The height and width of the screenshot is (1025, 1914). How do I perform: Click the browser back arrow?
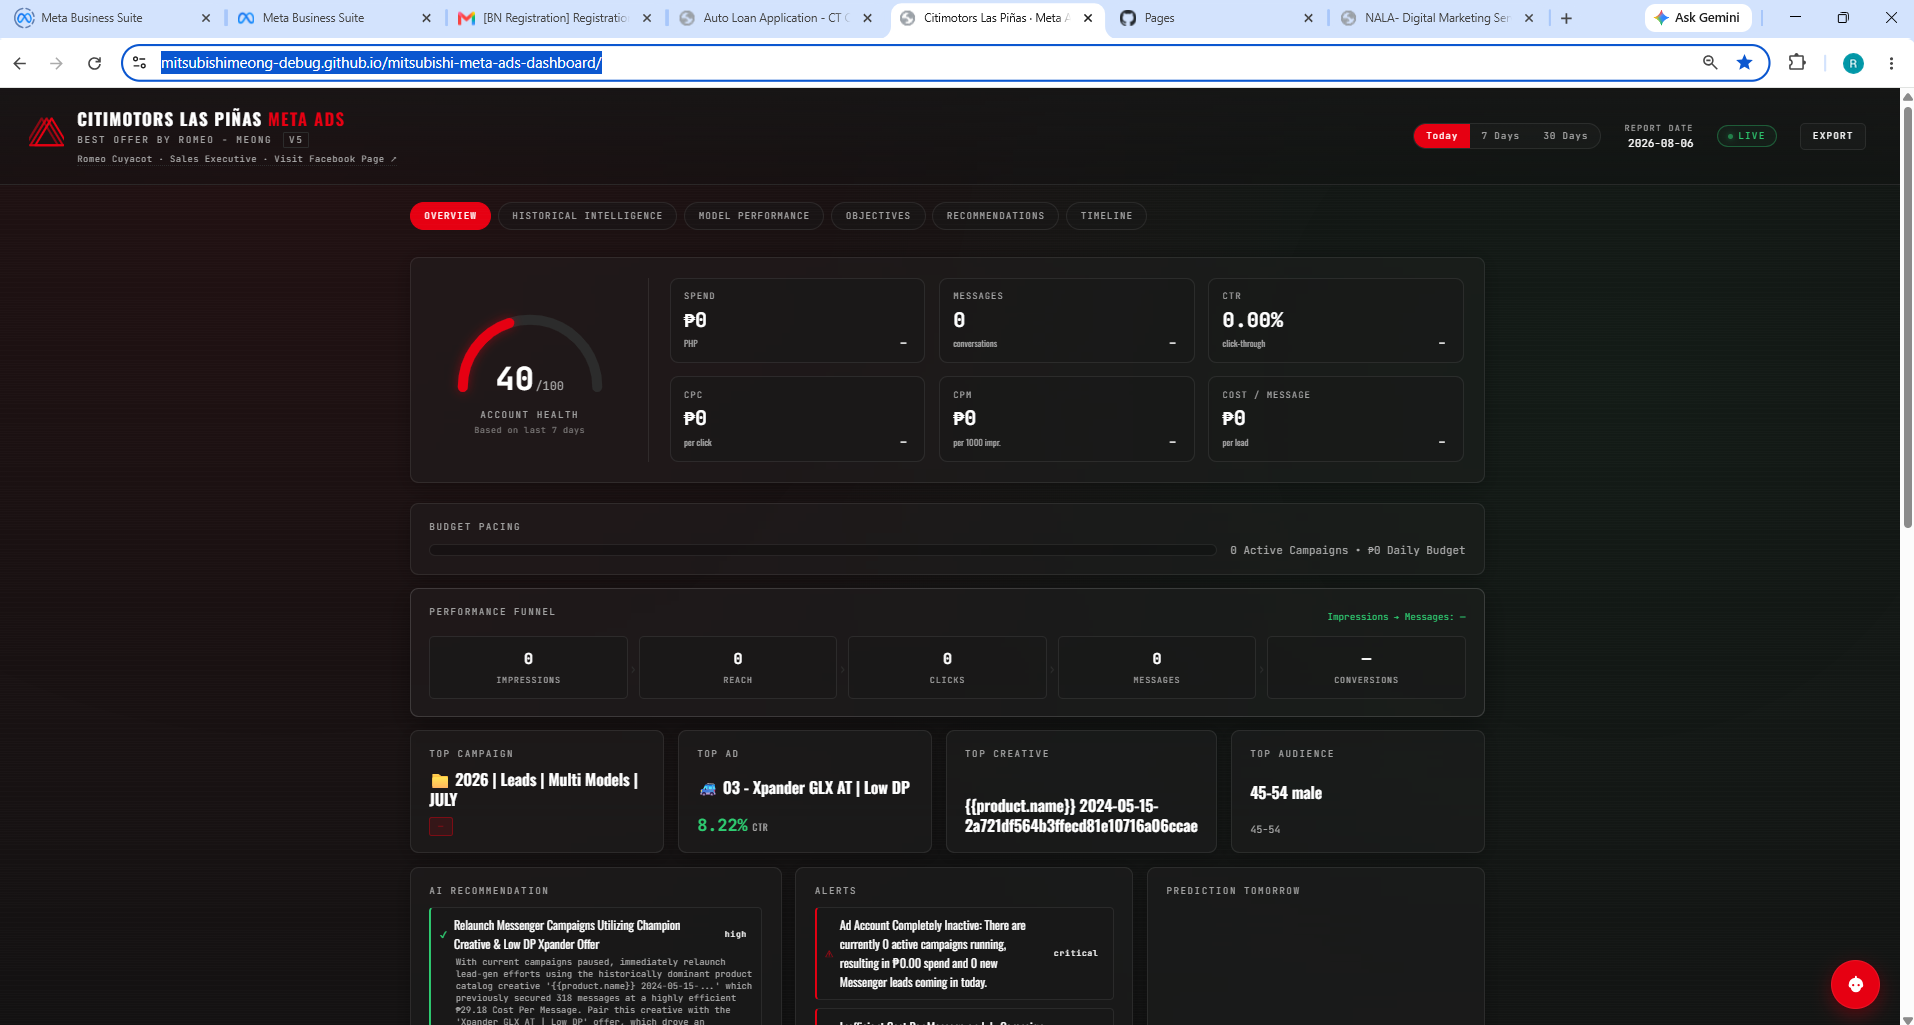click(20, 63)
